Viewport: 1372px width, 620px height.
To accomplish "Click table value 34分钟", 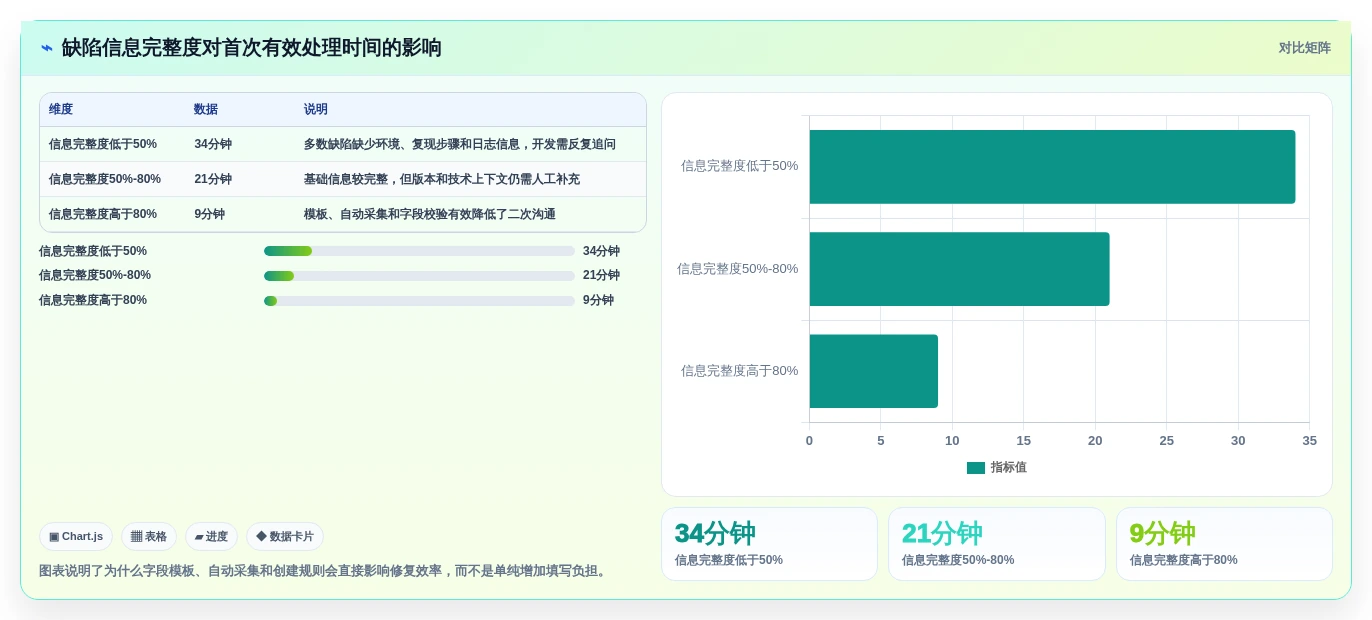I will coord(213,144).
